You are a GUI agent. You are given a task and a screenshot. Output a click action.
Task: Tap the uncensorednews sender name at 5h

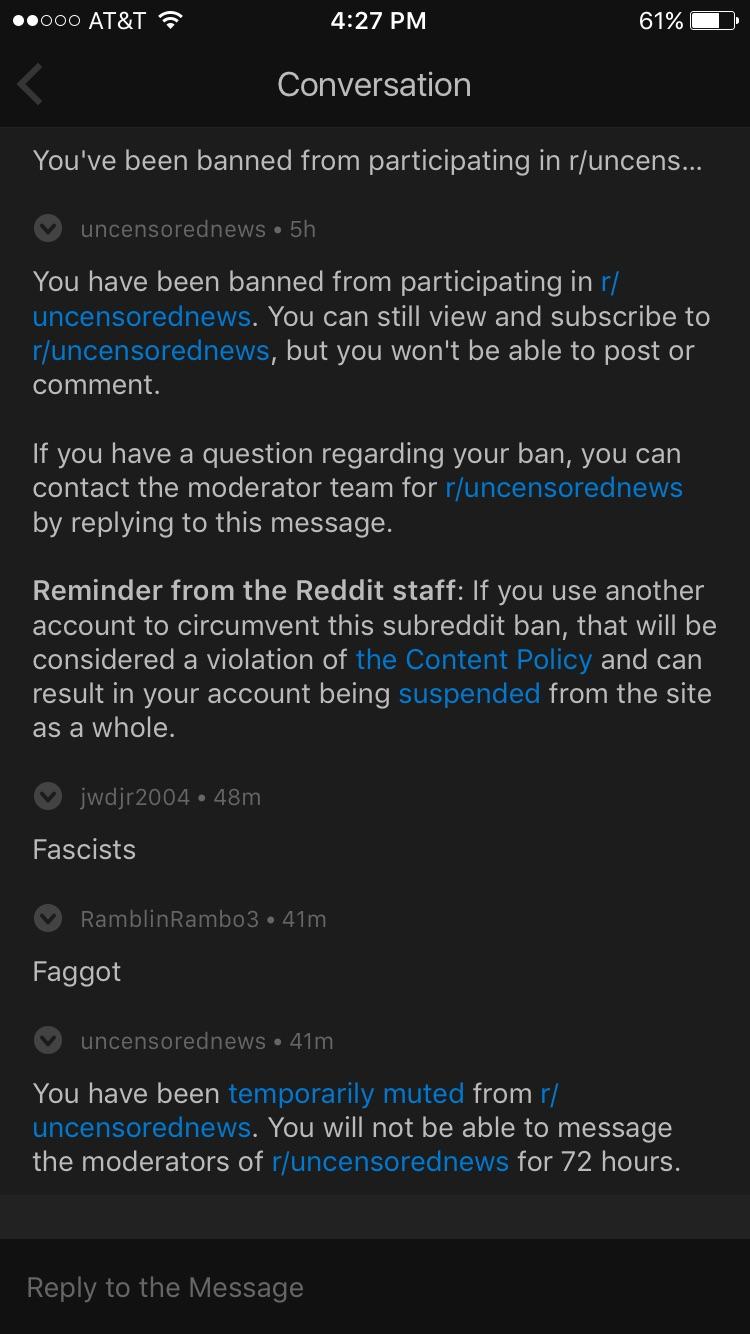point(173,229)
